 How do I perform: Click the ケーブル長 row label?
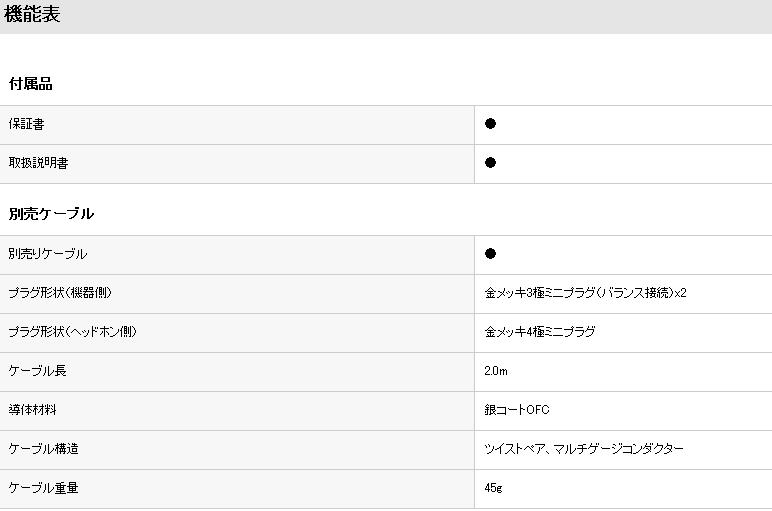tap(37, 371)
